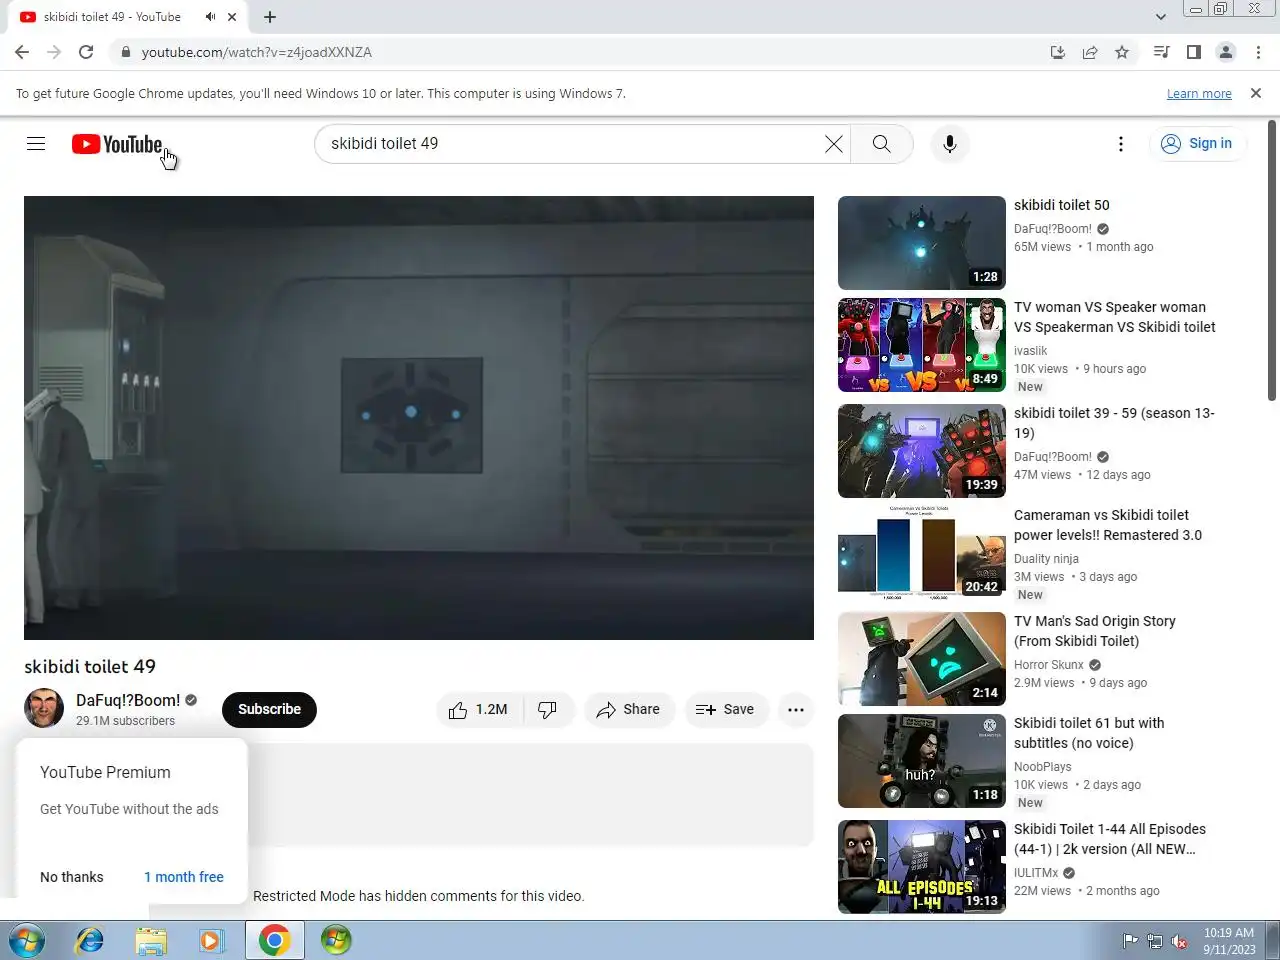Clear the search box text
The height and width of the screenshot is (960, 1280).
[833, 144]
